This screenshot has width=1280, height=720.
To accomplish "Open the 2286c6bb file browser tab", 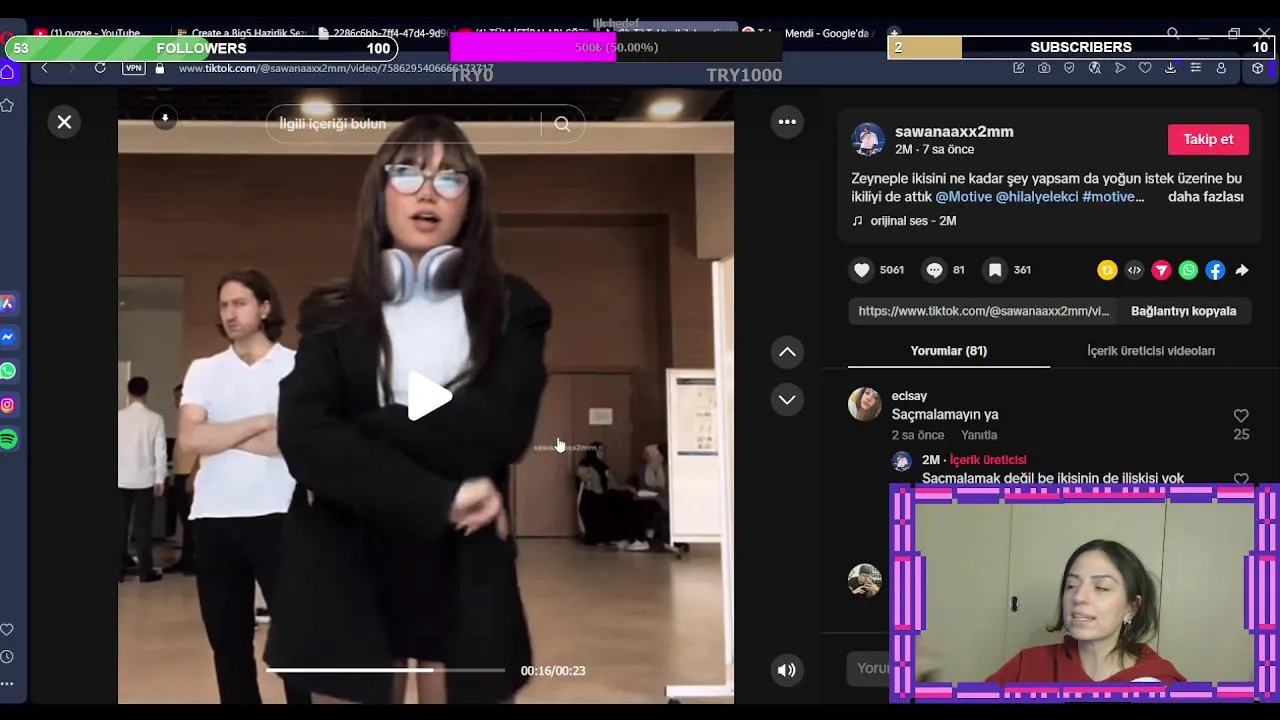I will click(382, 33).
